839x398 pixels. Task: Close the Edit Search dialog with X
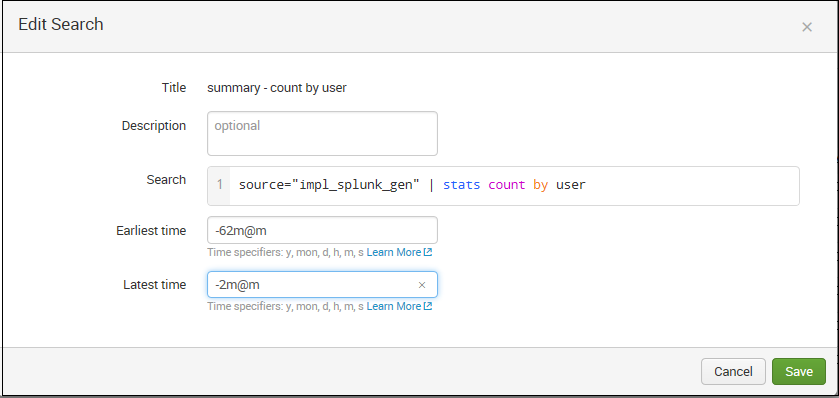[807, 27]
